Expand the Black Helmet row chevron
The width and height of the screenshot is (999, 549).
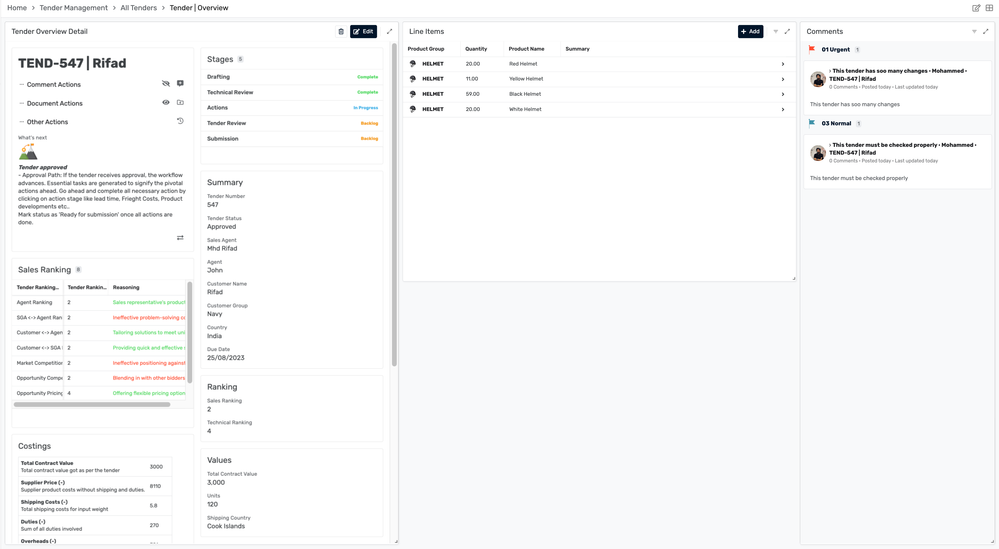click(783, 94)
